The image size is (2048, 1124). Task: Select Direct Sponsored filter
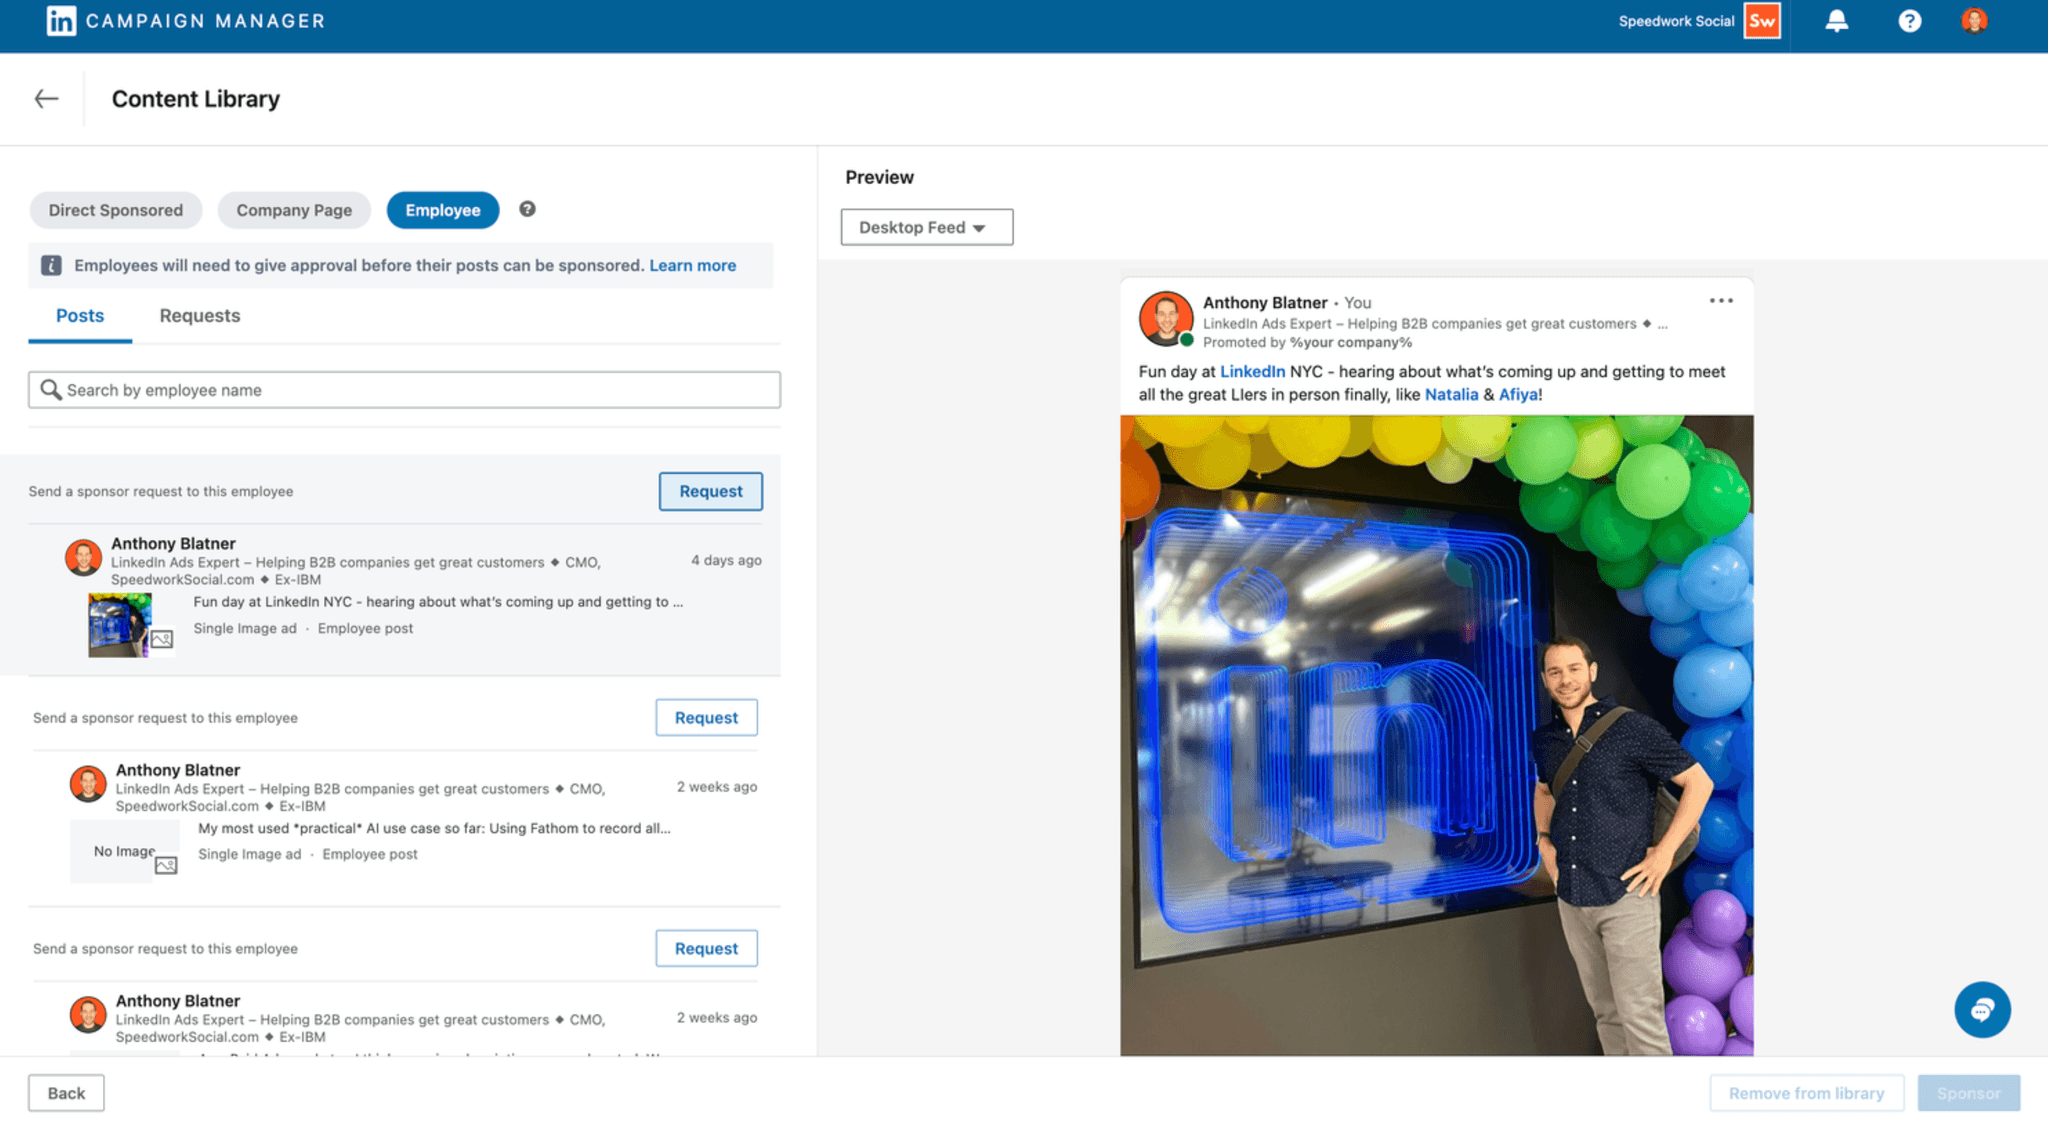(x=116, y=210)
